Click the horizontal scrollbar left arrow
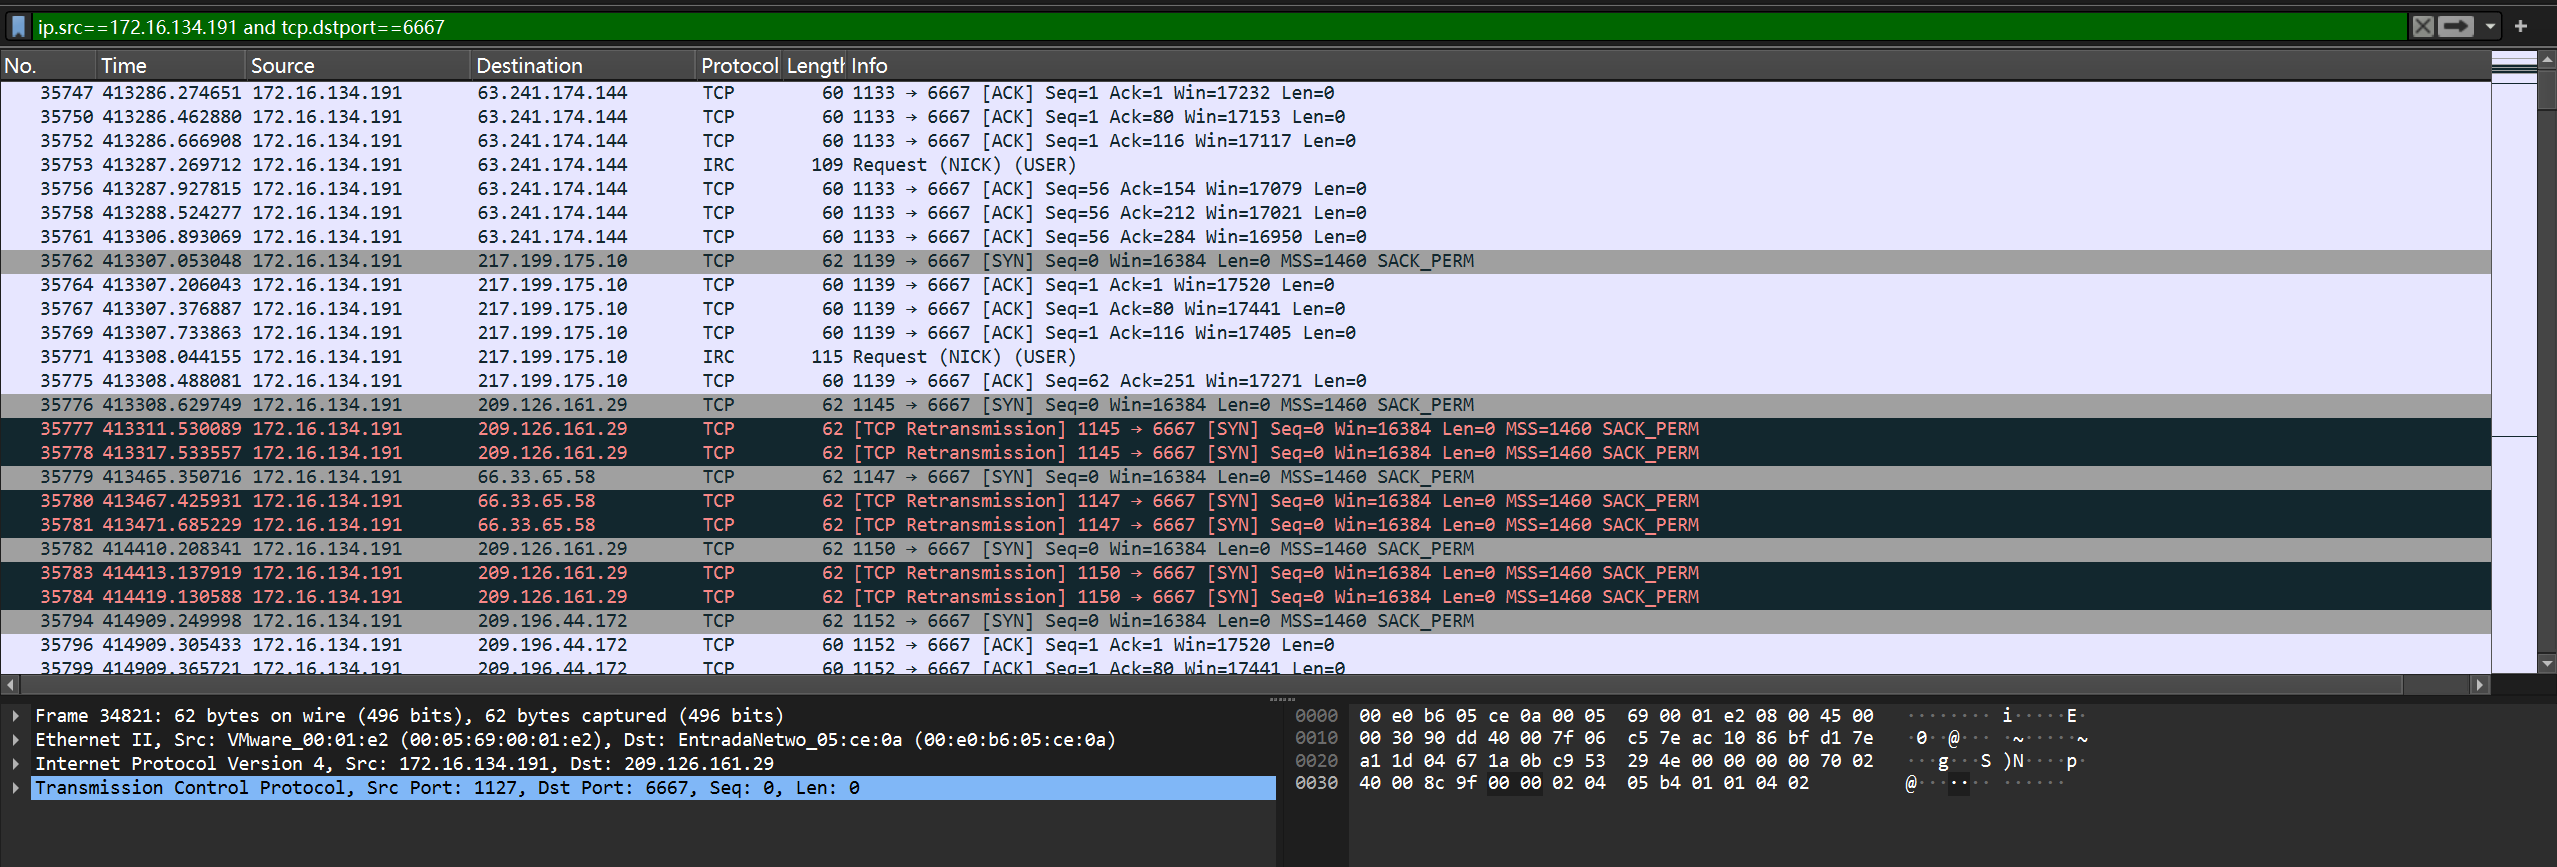Image resolution: width=2557 pixels, height=867 pixels. [10, 685]
